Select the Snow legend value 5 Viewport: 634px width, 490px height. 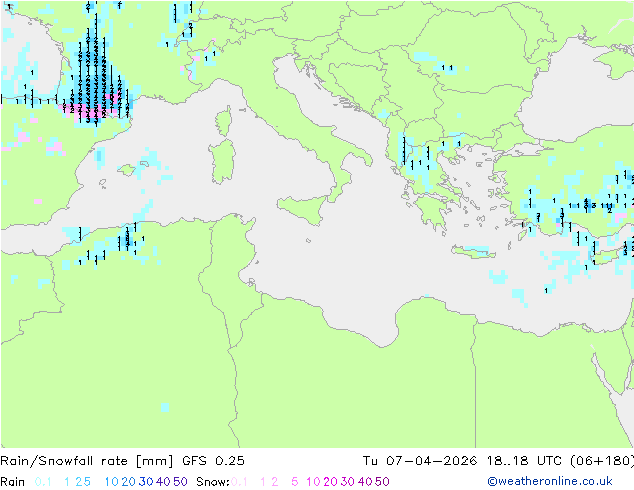pos(295,482)
